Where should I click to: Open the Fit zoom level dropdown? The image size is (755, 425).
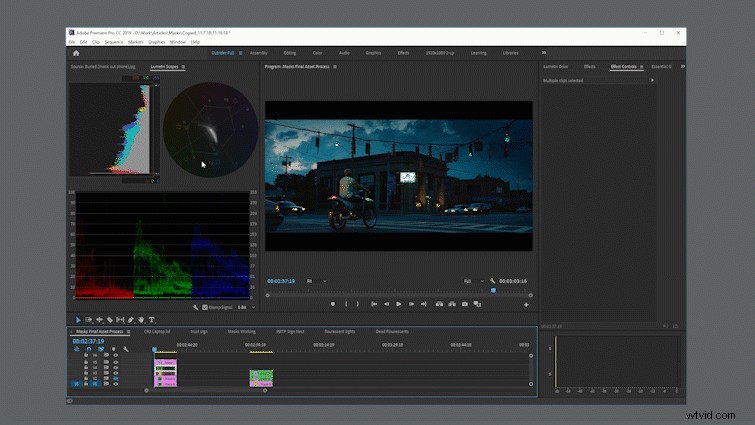[317, 281]
